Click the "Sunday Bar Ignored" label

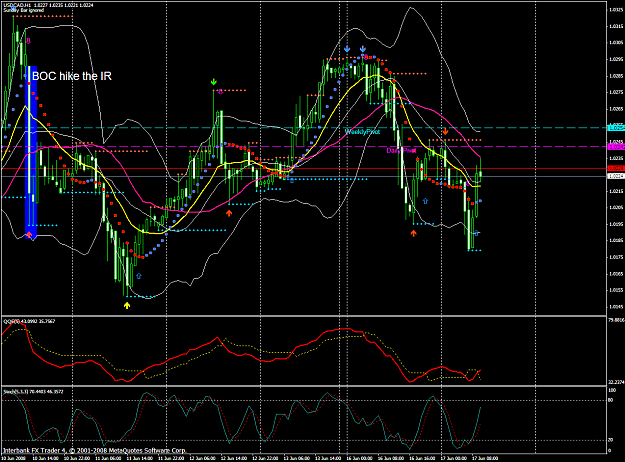coord(24,10)
